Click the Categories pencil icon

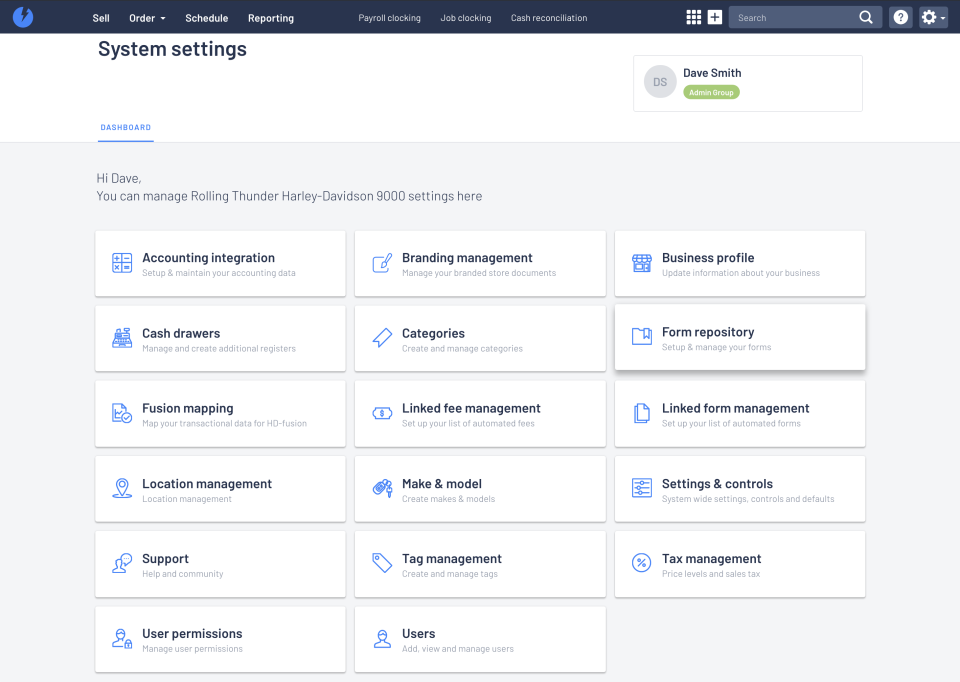click(381, 338)
